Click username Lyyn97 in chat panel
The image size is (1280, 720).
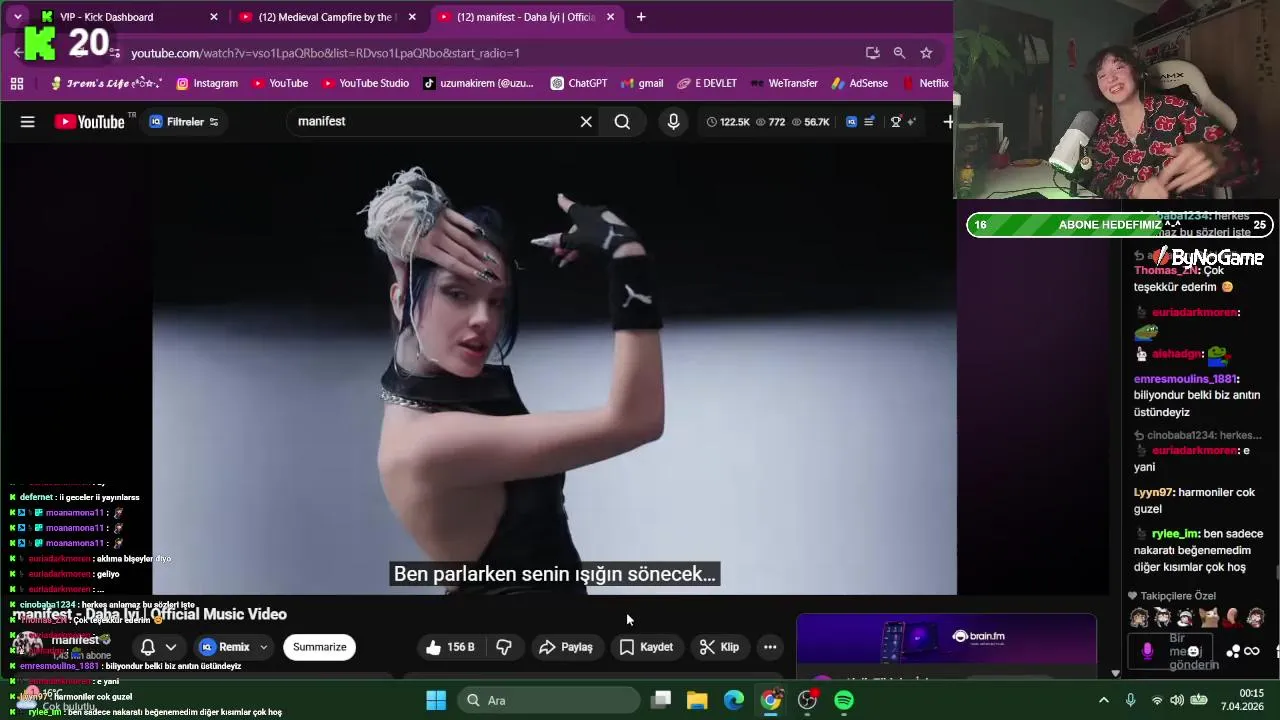click(1152, 492)
